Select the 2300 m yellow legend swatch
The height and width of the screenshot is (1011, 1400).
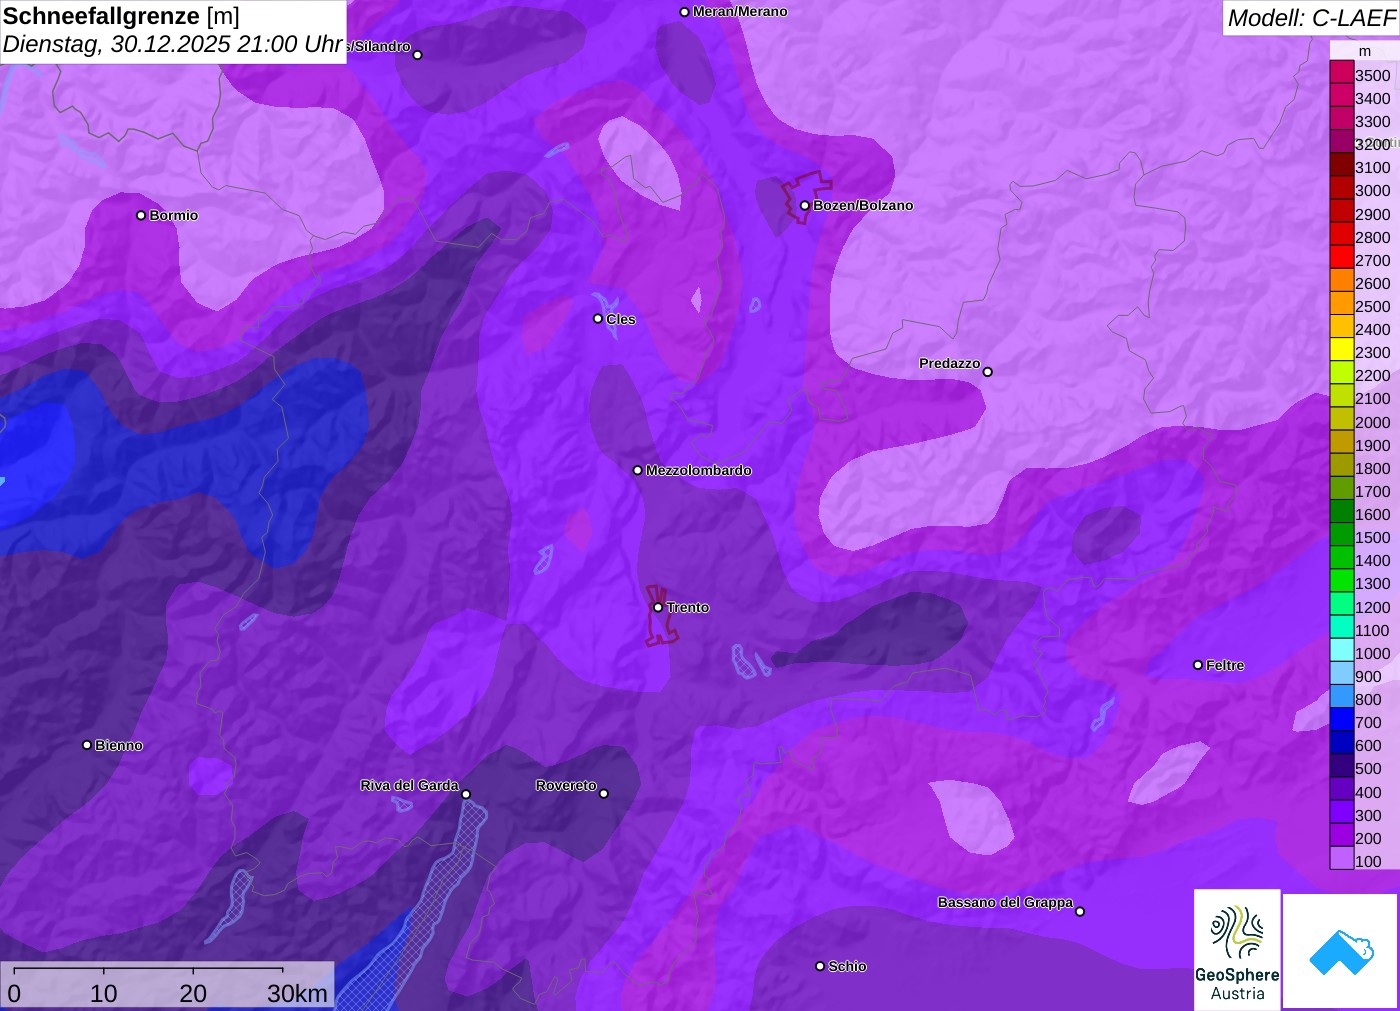pos(1341,350)
